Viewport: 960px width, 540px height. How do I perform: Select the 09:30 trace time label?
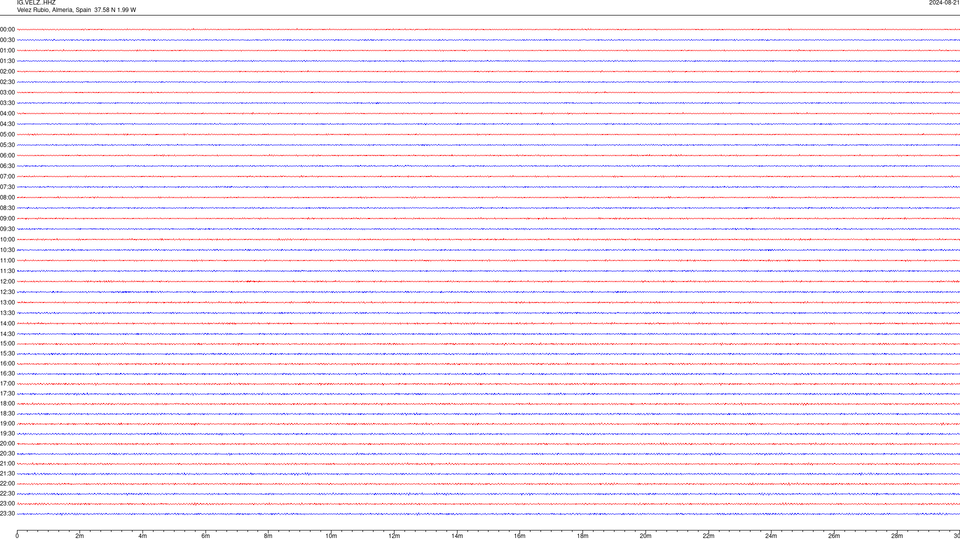7,229
